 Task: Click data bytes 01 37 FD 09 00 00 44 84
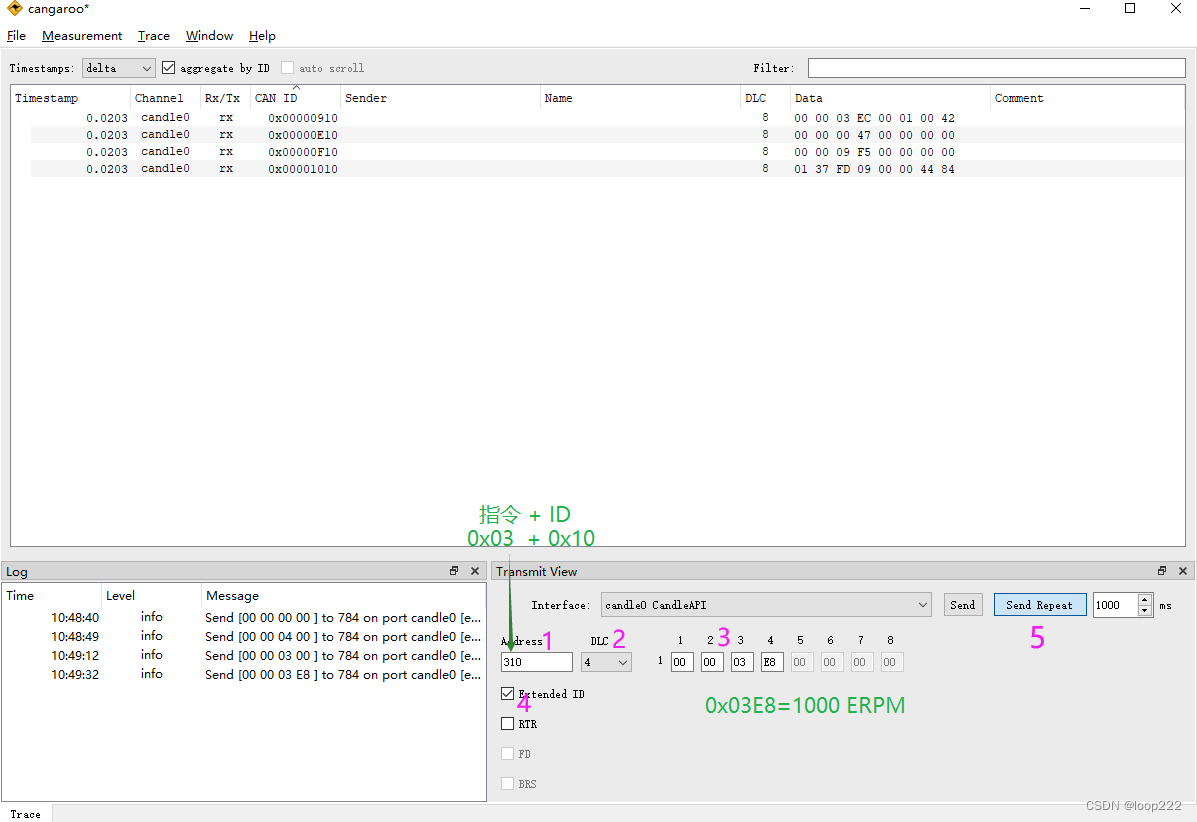point(874,169)
